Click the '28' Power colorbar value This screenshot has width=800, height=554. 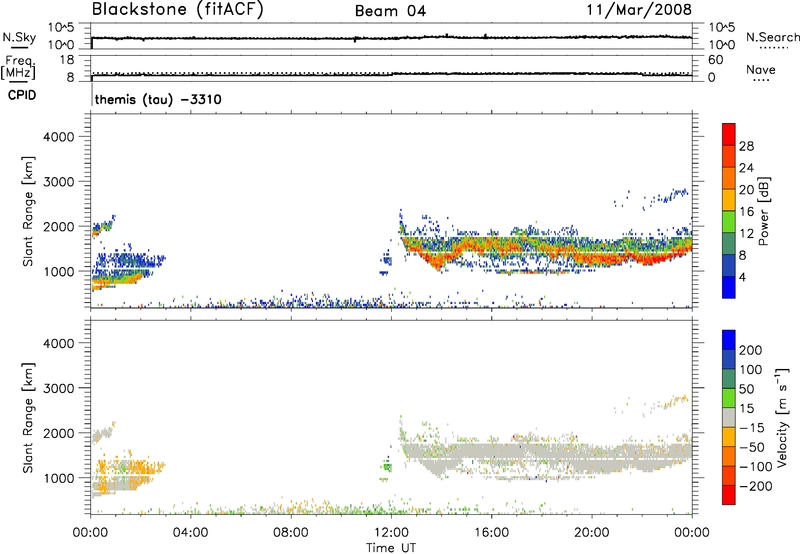(x=746, y=146)
